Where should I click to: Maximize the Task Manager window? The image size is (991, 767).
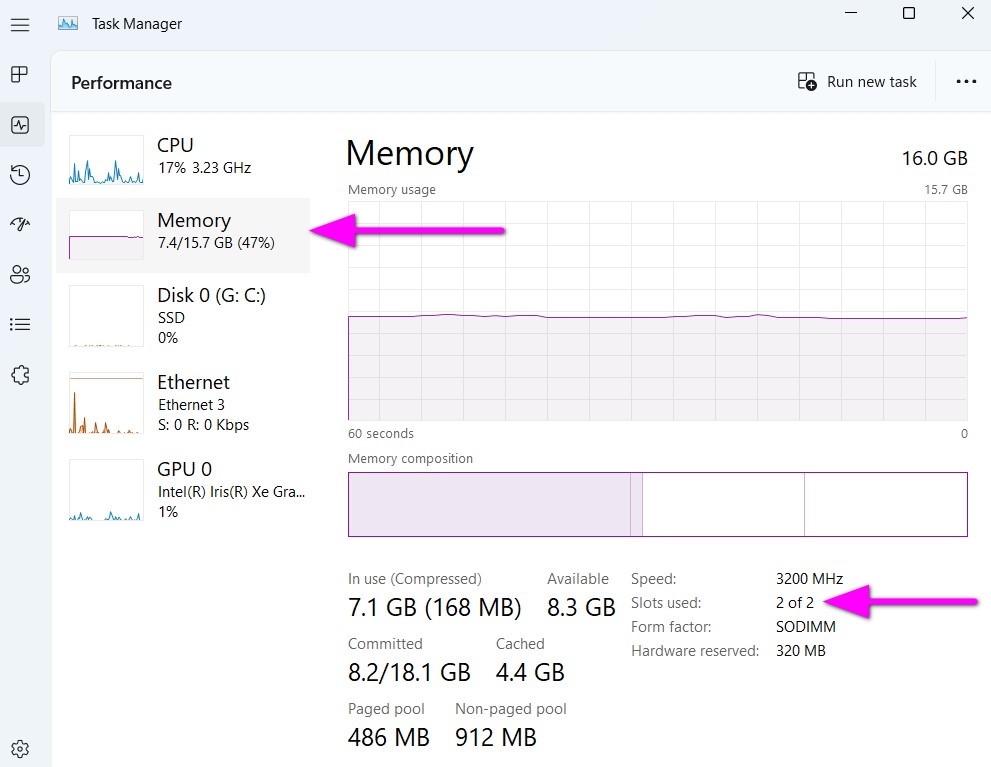[x=909, y=13]
